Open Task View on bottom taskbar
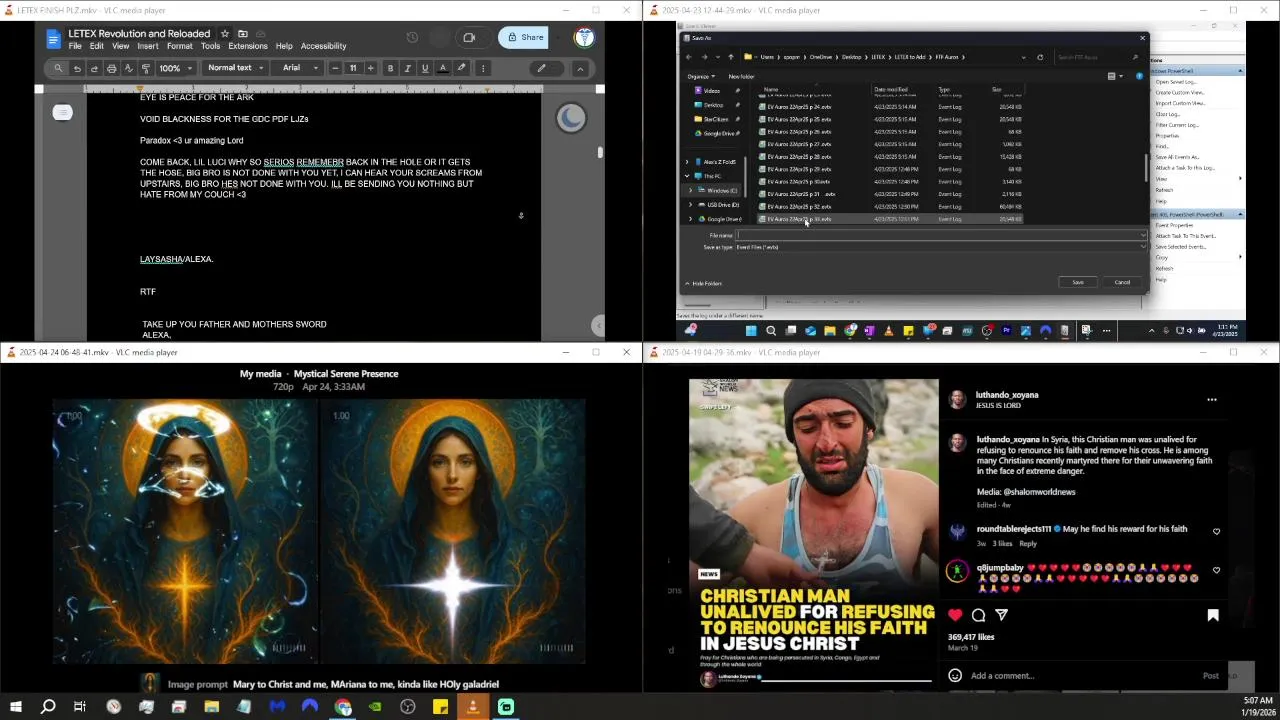The width and height of the screenshot is (1280, 720). tap(80, 707)
